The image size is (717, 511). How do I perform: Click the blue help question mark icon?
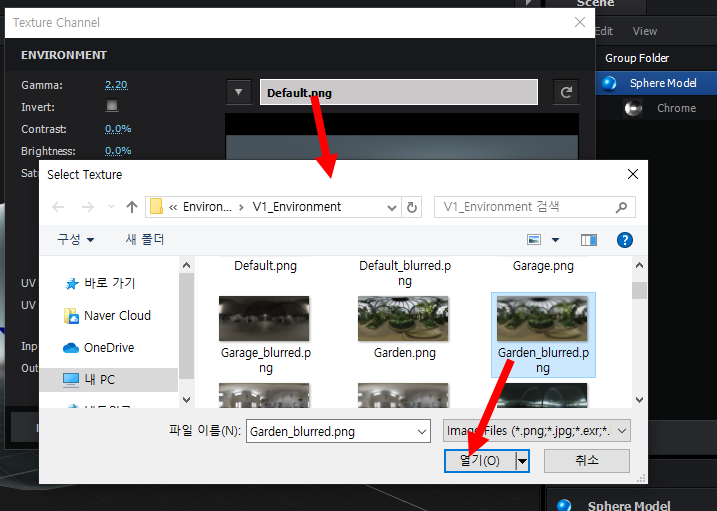[x=625, y=240]
